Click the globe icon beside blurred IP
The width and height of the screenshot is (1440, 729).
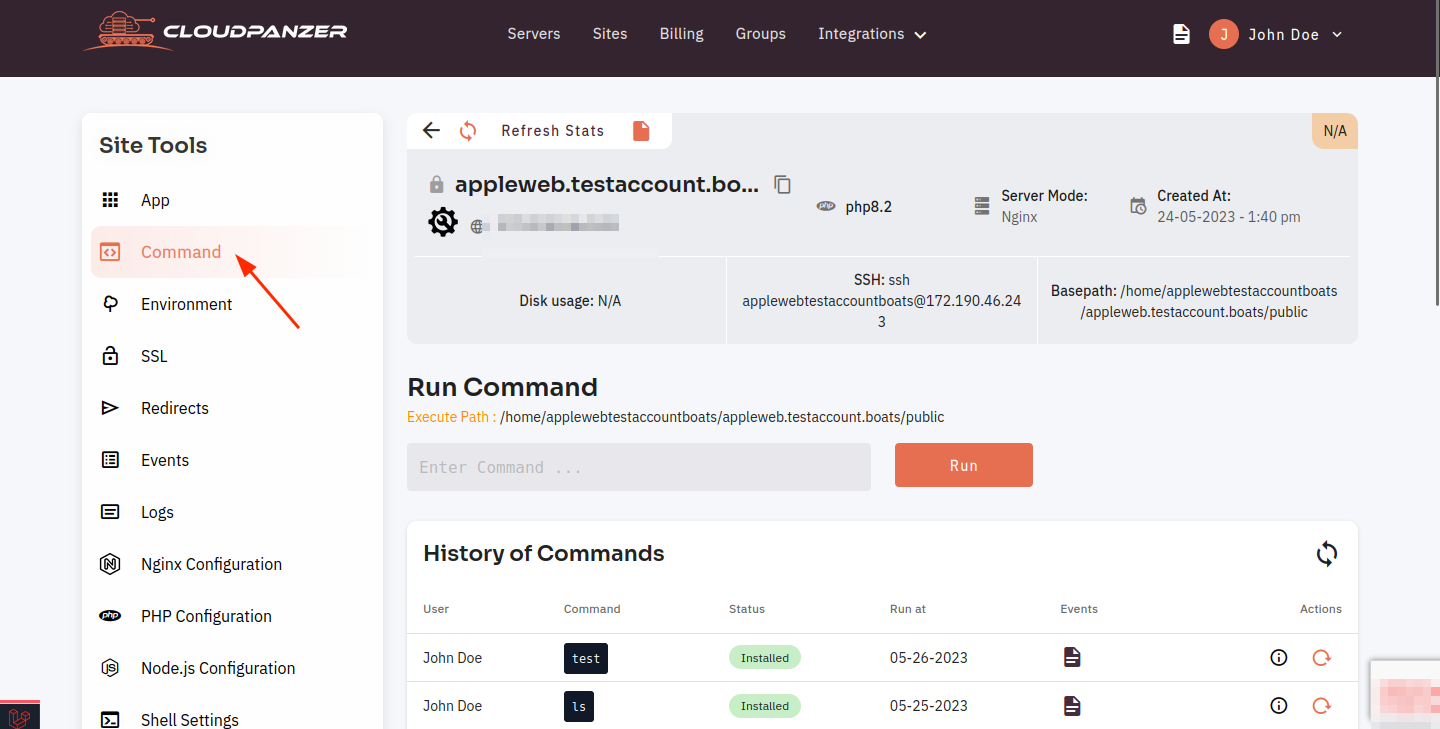click(478, 226)
